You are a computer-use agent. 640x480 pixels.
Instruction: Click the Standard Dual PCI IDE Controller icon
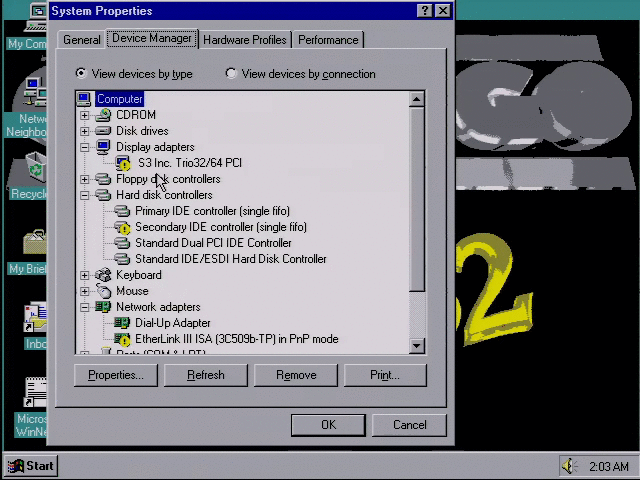(x=122, y=243)
